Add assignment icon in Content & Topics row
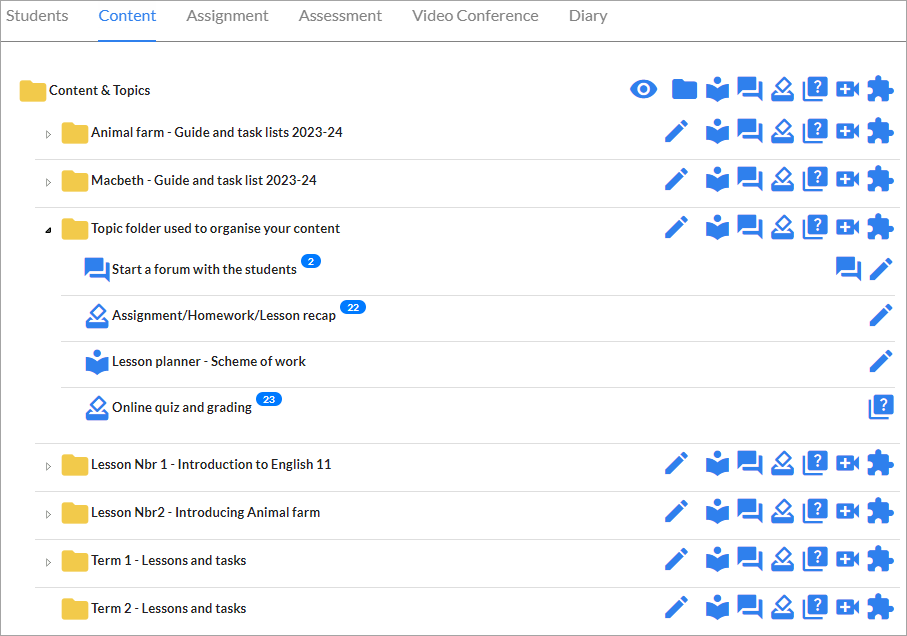The image size is (907, 636). coord(783,90)
